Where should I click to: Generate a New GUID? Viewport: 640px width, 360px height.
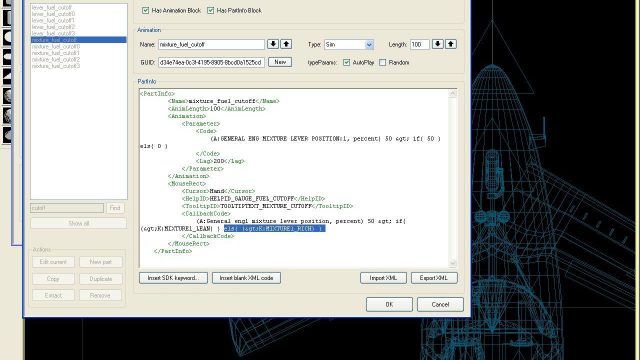point(280,62)
